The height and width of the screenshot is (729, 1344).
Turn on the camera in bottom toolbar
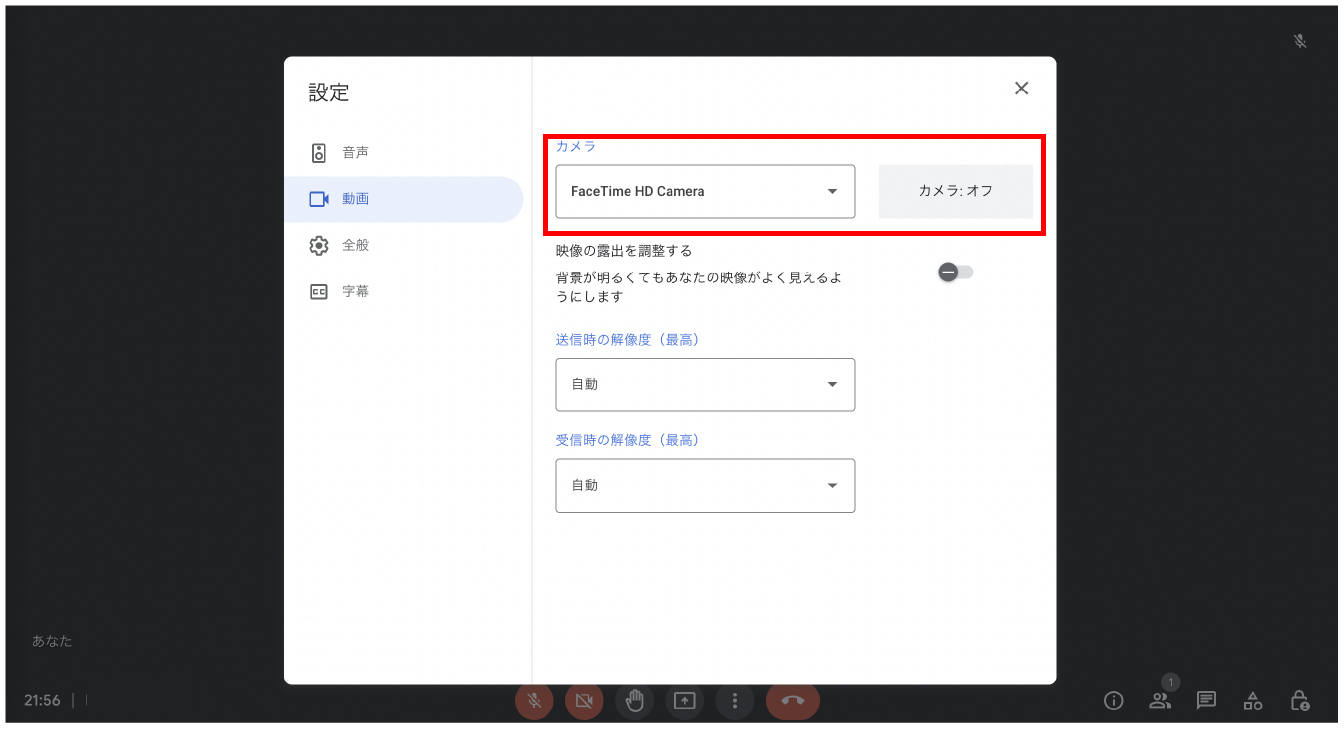click(584, 701)
